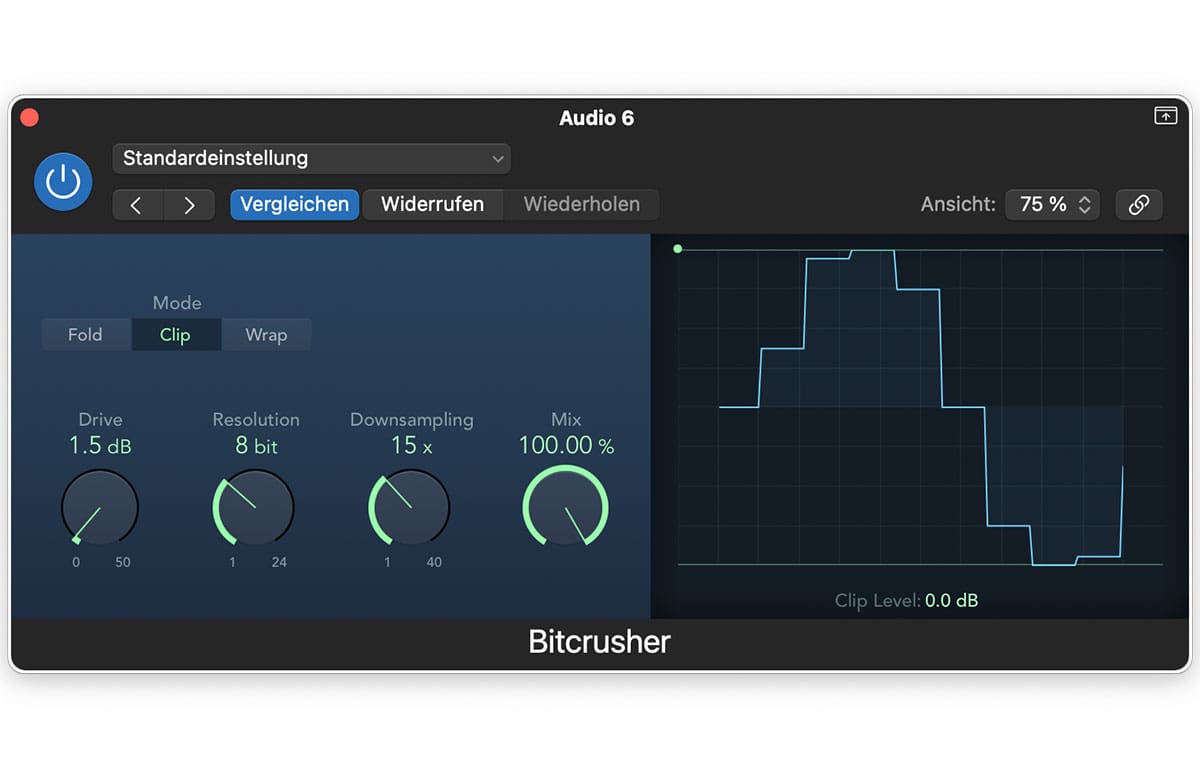Click the Mode label

[177, 303]
